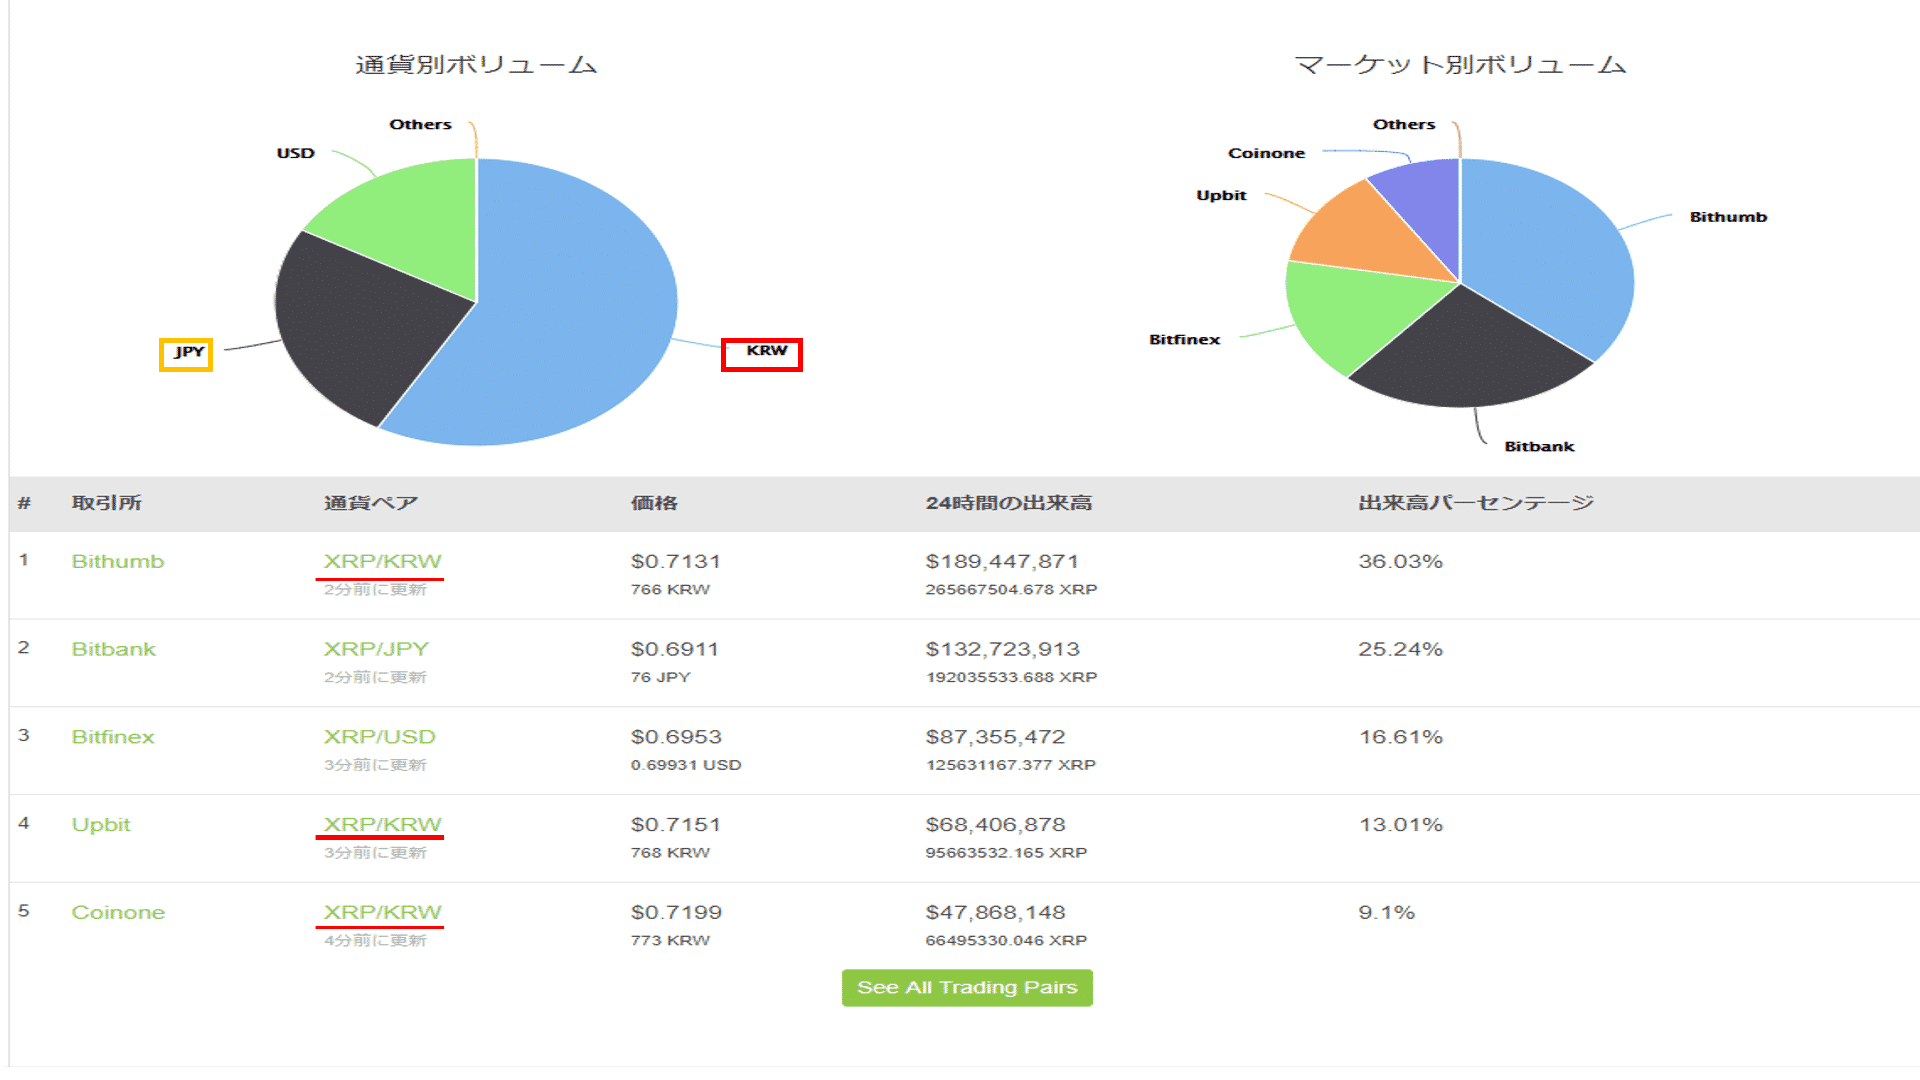
Task: Click the 265667504.678 XRP volume
Action: (1011, 590)
